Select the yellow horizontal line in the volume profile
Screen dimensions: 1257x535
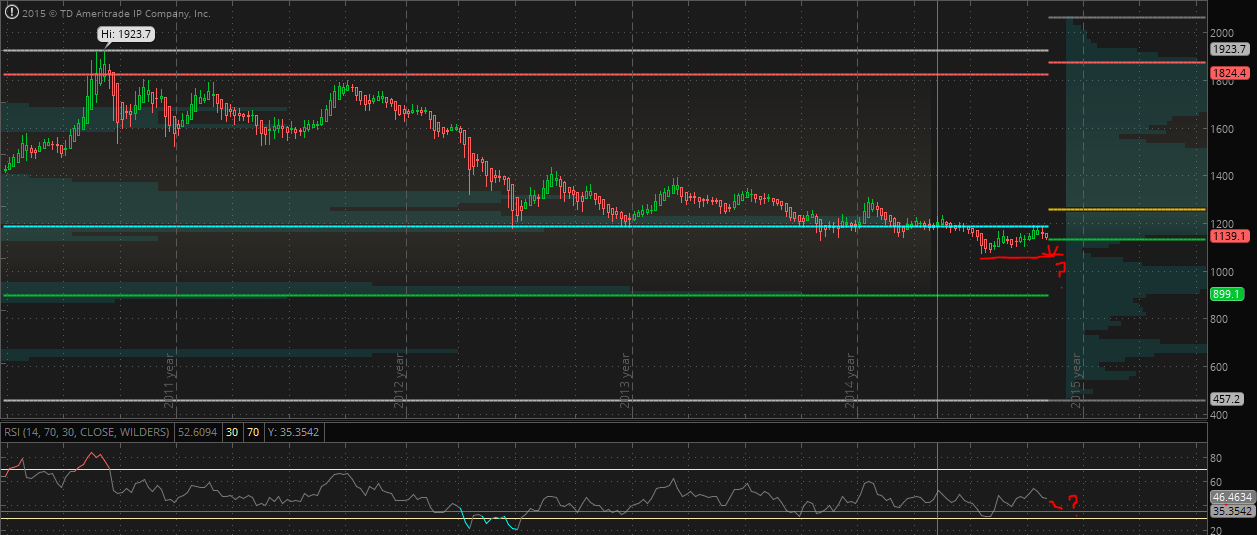(x=1127, y=209)
